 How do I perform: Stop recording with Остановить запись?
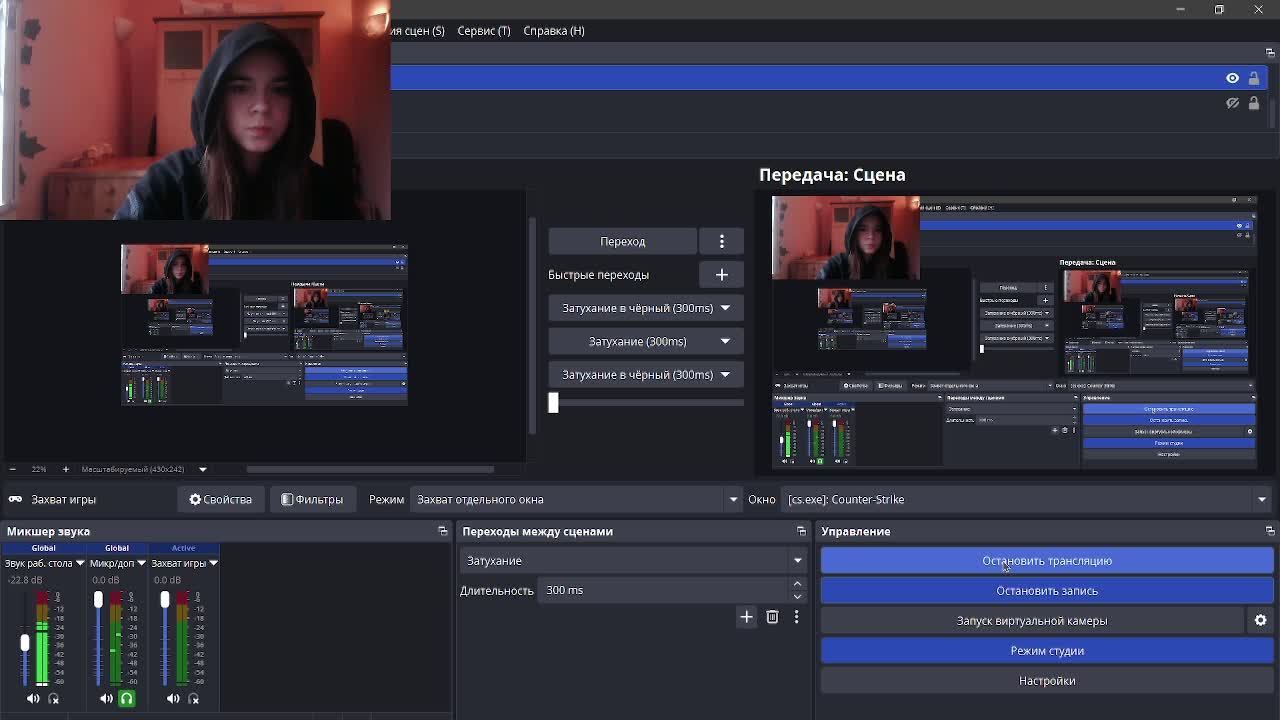1047,591
